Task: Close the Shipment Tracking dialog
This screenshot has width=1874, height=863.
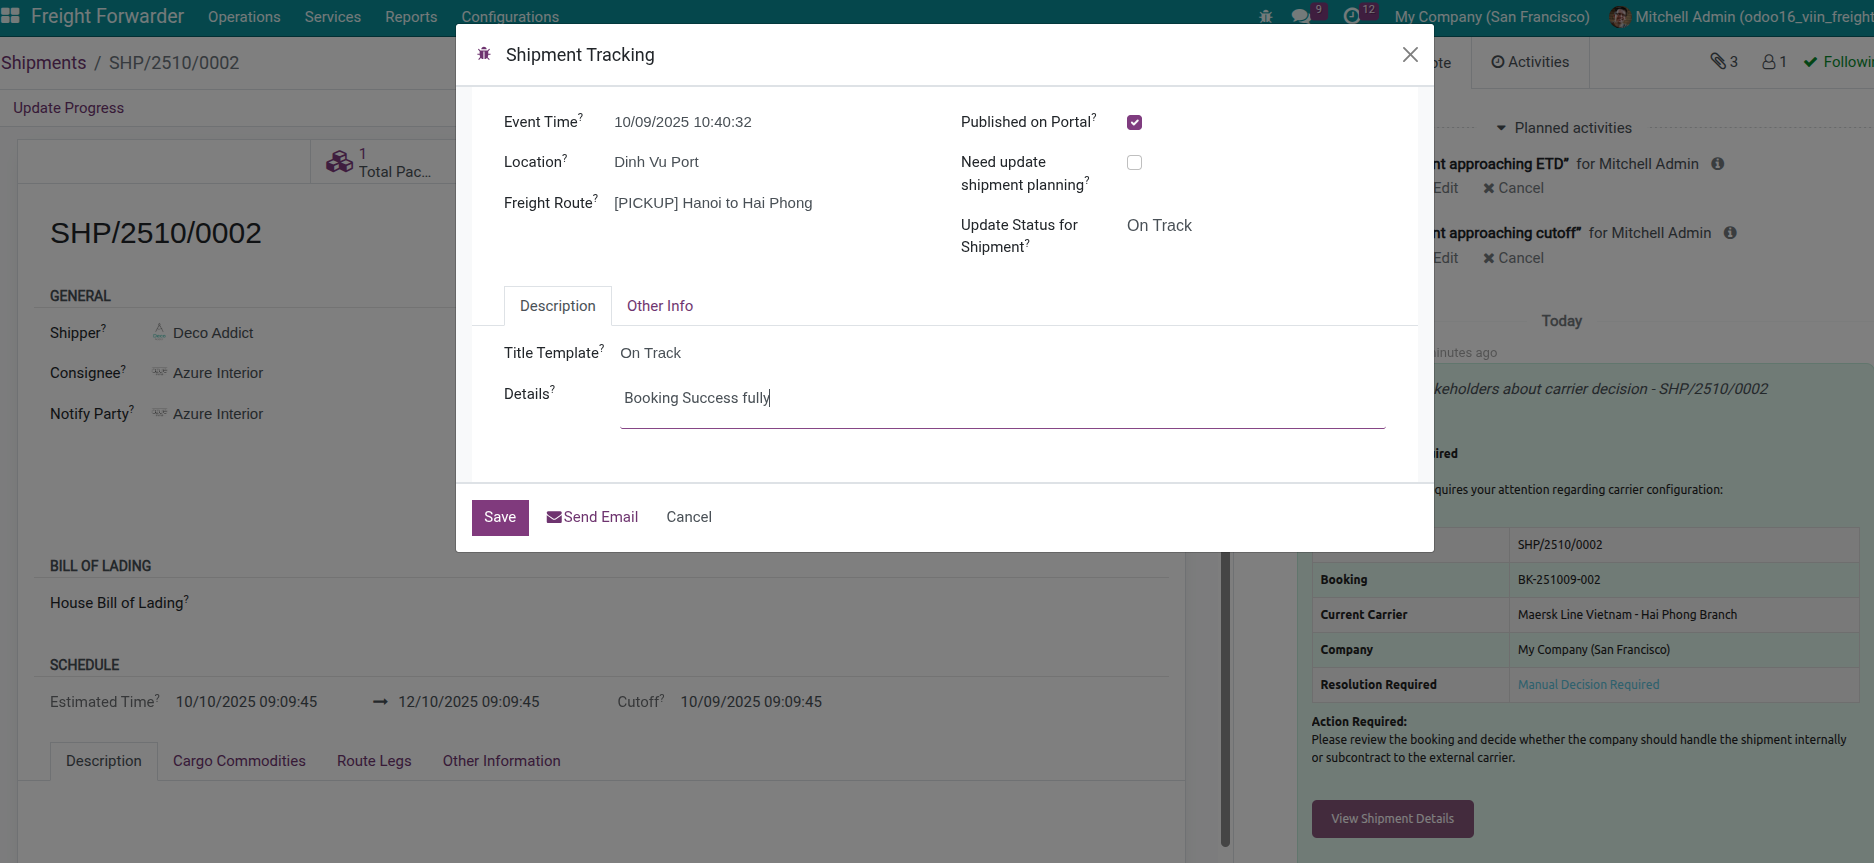Action: (1410, 55)
